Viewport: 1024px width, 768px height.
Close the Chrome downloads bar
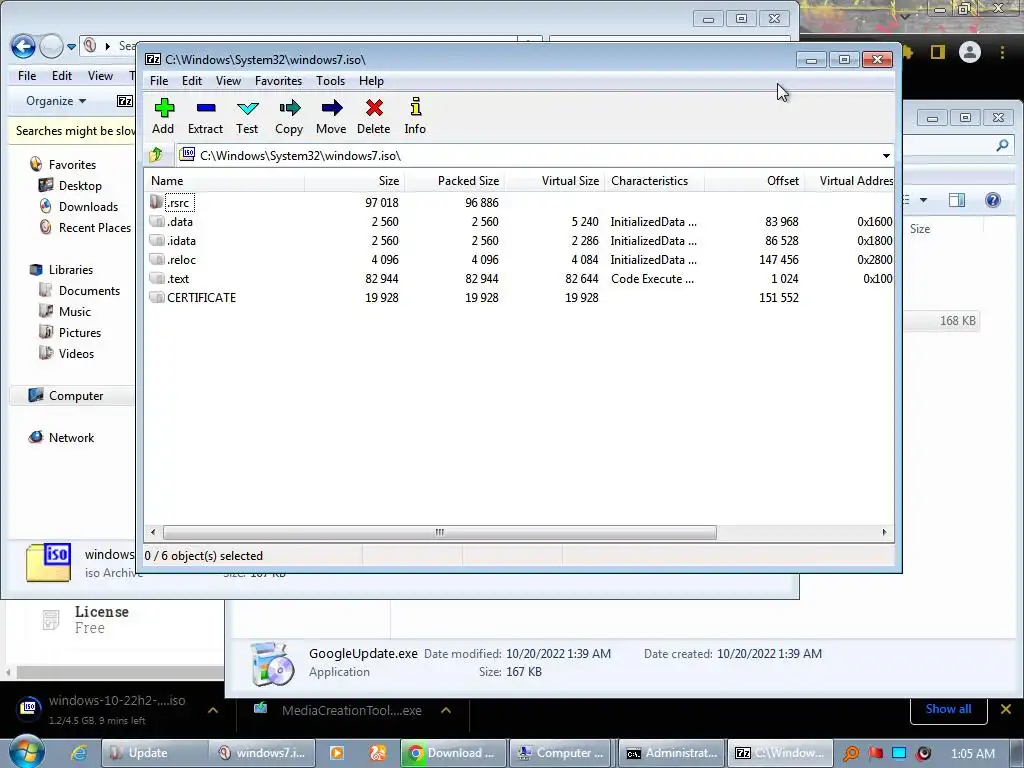[1006, 709]
